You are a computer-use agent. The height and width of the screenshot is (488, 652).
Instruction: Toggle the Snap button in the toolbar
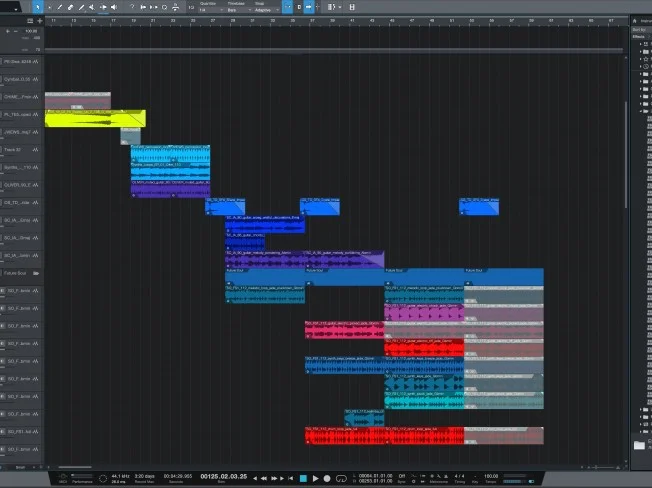[x=288, y=7]
